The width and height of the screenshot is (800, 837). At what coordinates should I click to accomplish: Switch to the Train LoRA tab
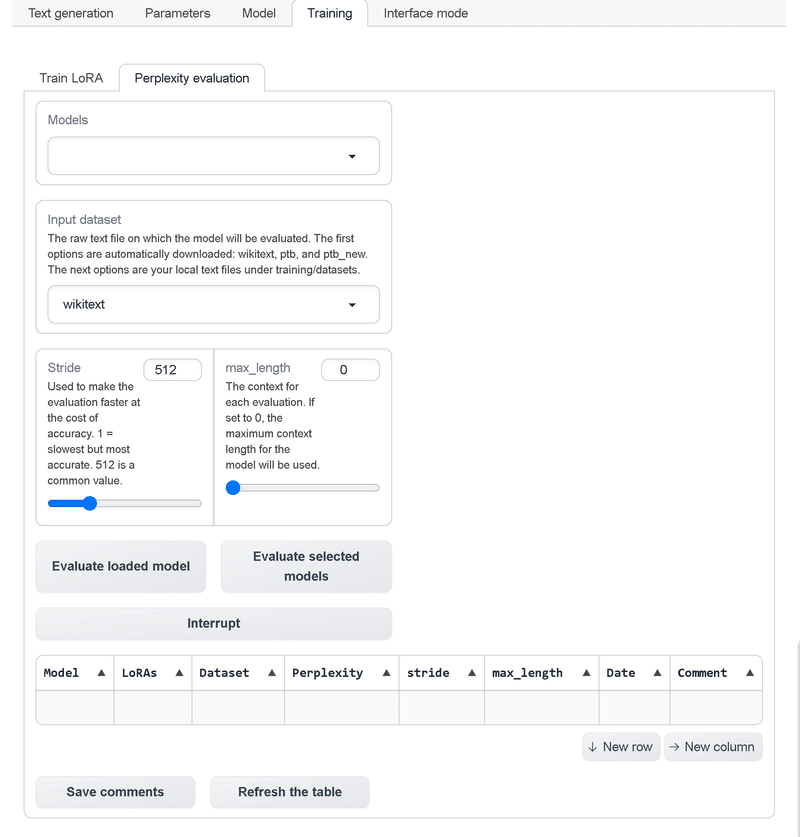coord(71,78)
